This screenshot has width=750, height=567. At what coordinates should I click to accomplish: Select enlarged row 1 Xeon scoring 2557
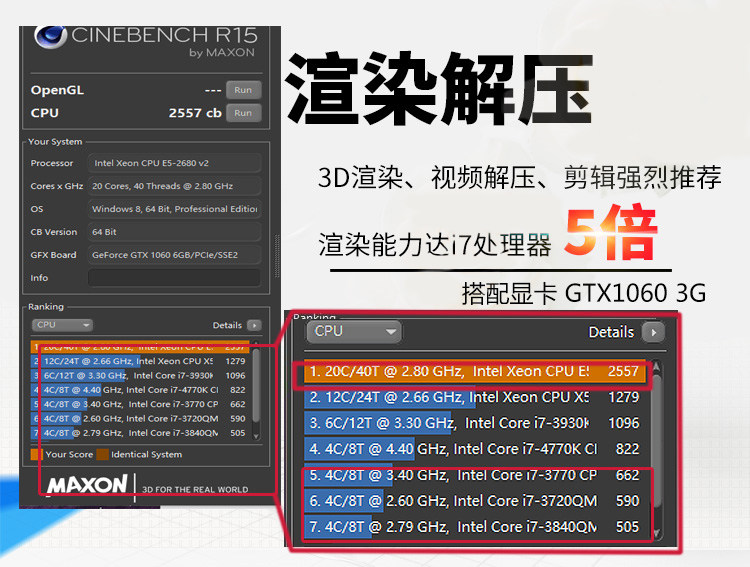click(x=475, y=371)
